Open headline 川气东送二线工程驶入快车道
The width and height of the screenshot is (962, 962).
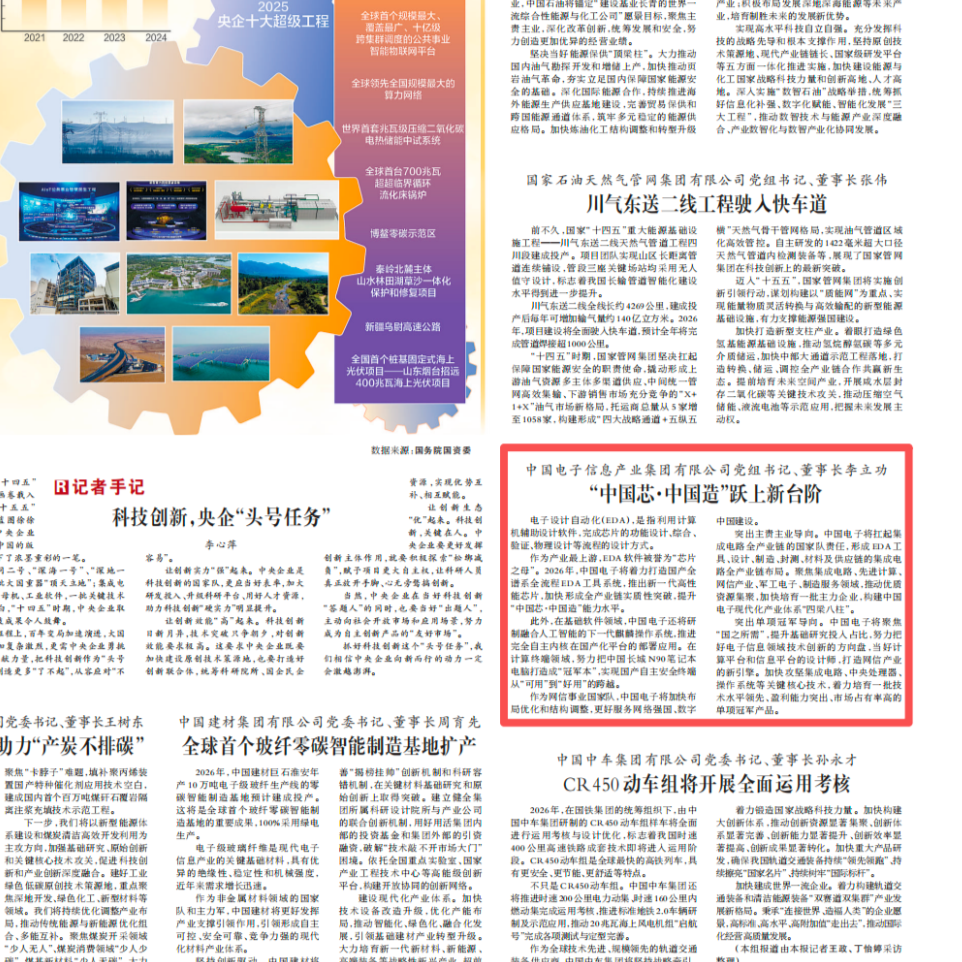tap(706, 205)
